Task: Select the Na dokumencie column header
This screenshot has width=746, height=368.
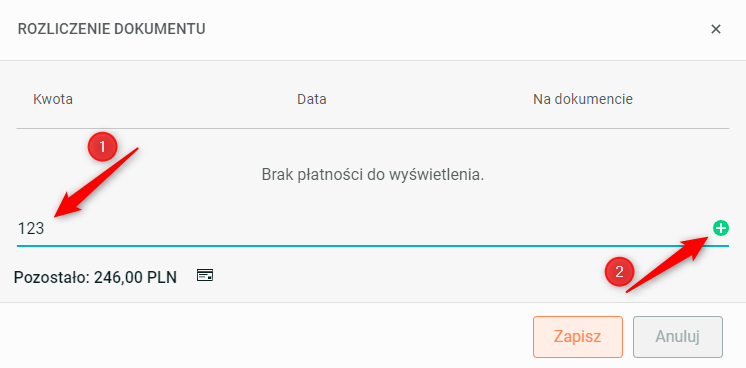Action: click(583, 99)
